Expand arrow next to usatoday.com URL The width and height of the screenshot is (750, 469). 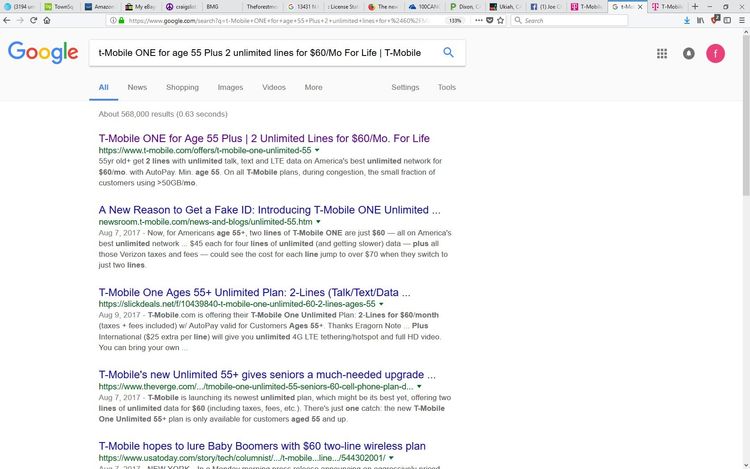click(391, 458)
